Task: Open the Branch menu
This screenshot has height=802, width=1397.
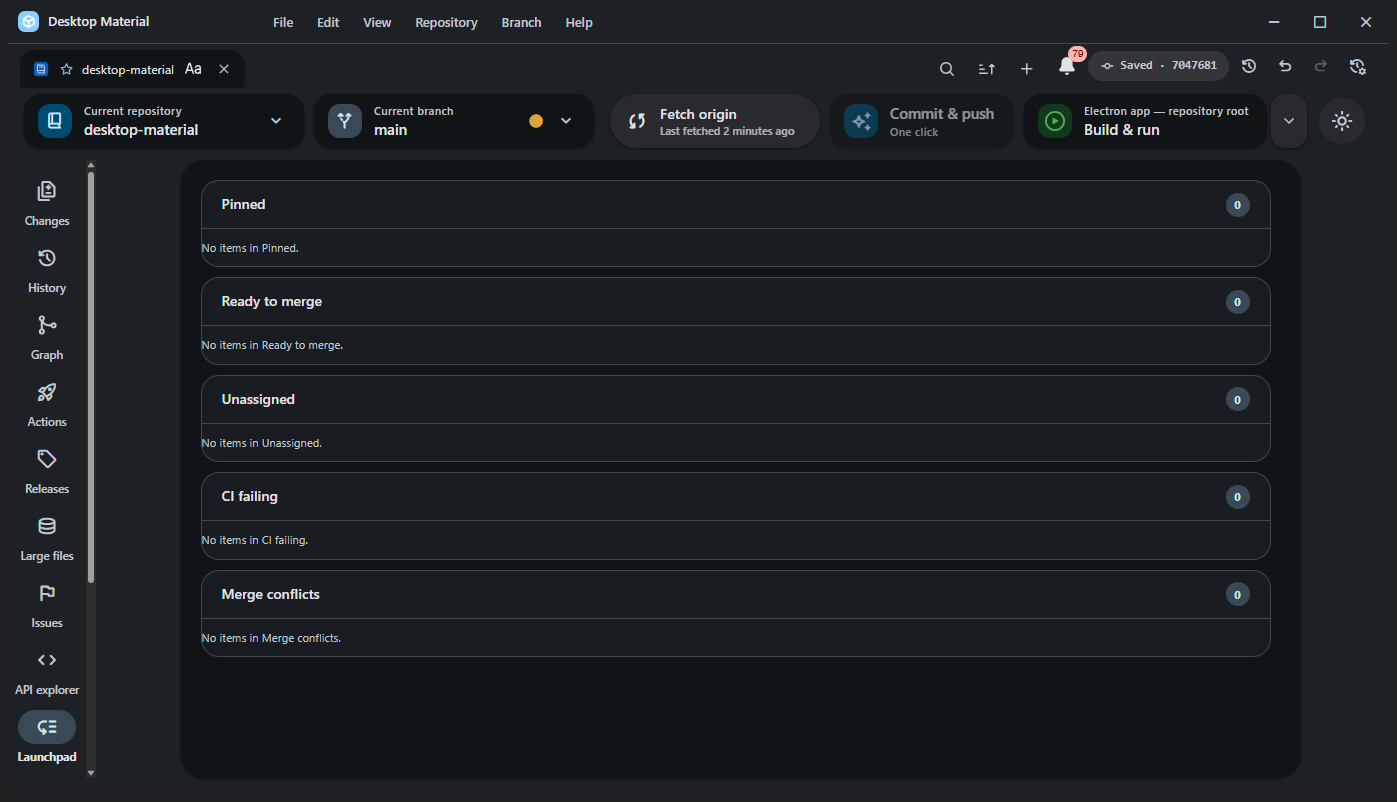Action: tap(521, 22)
